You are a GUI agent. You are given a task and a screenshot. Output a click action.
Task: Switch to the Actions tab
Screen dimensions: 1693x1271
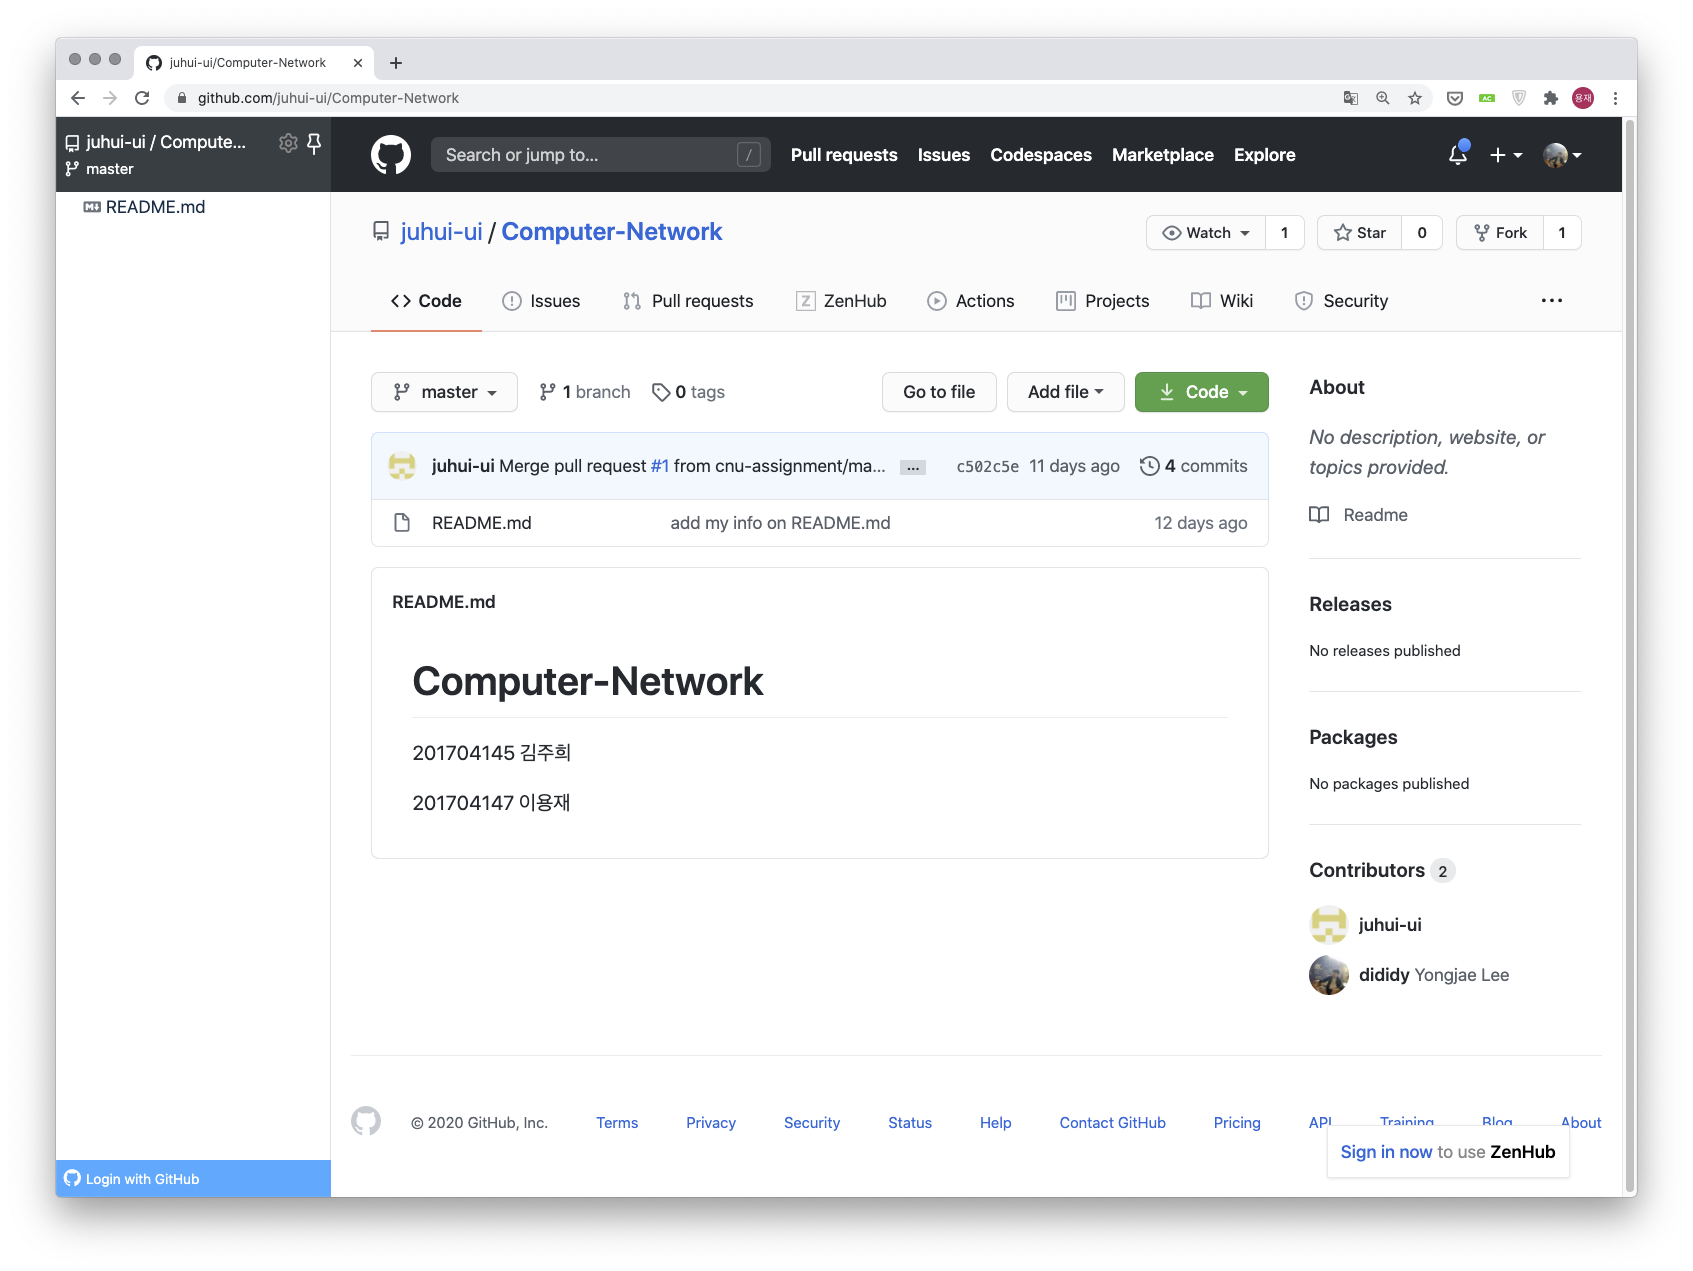click(x=970, y=301)
